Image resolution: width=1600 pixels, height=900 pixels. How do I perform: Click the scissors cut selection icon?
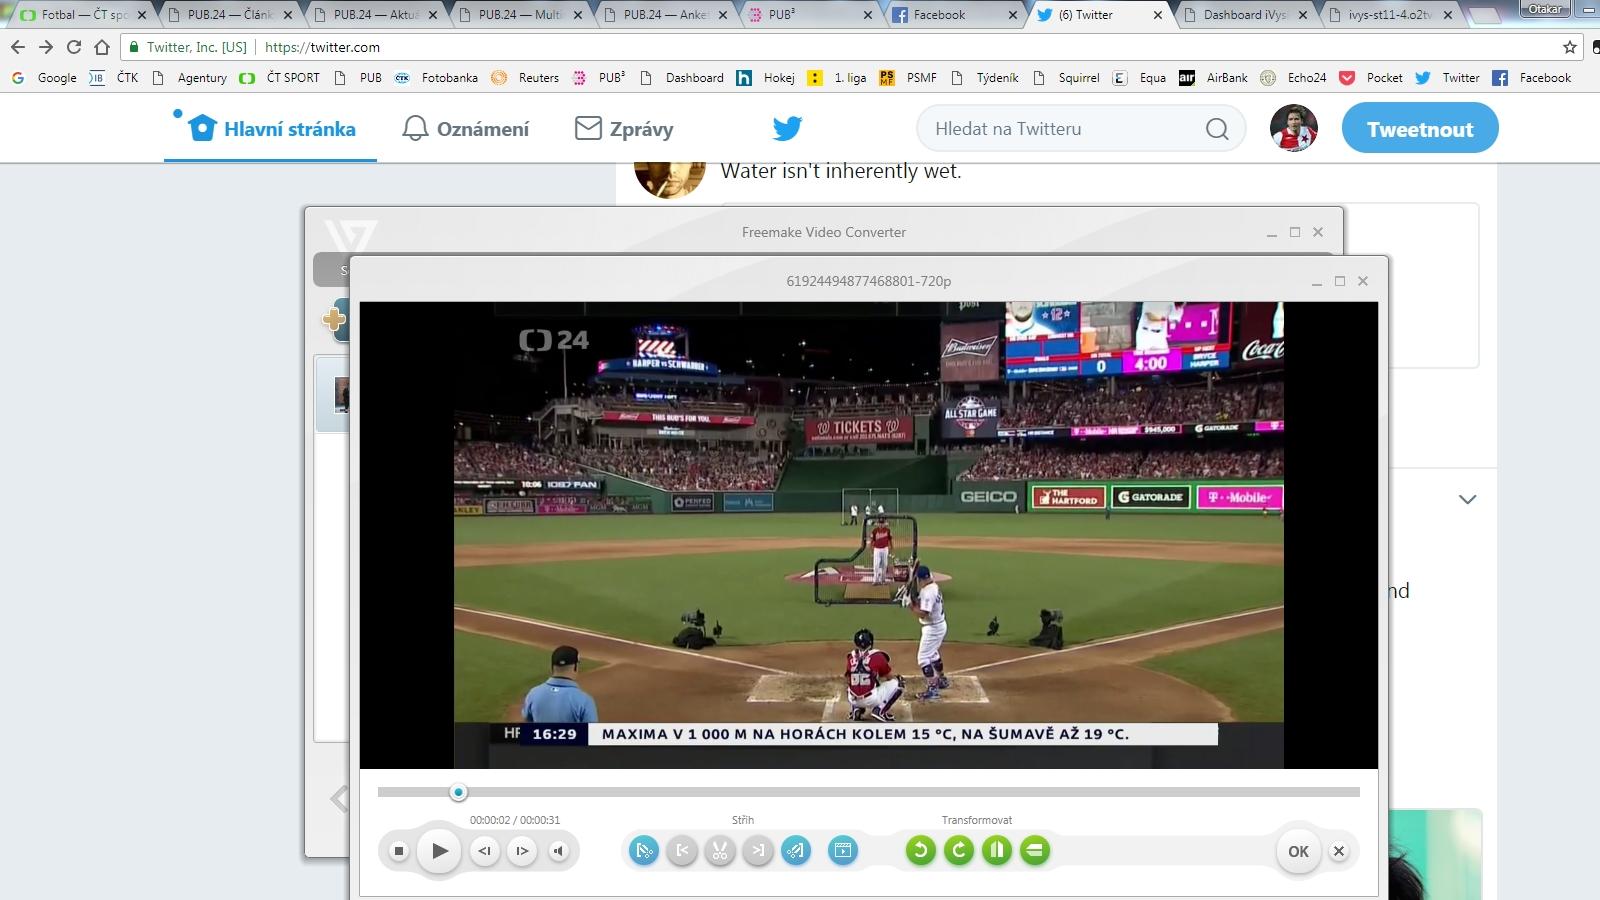[x=720, y=851]
